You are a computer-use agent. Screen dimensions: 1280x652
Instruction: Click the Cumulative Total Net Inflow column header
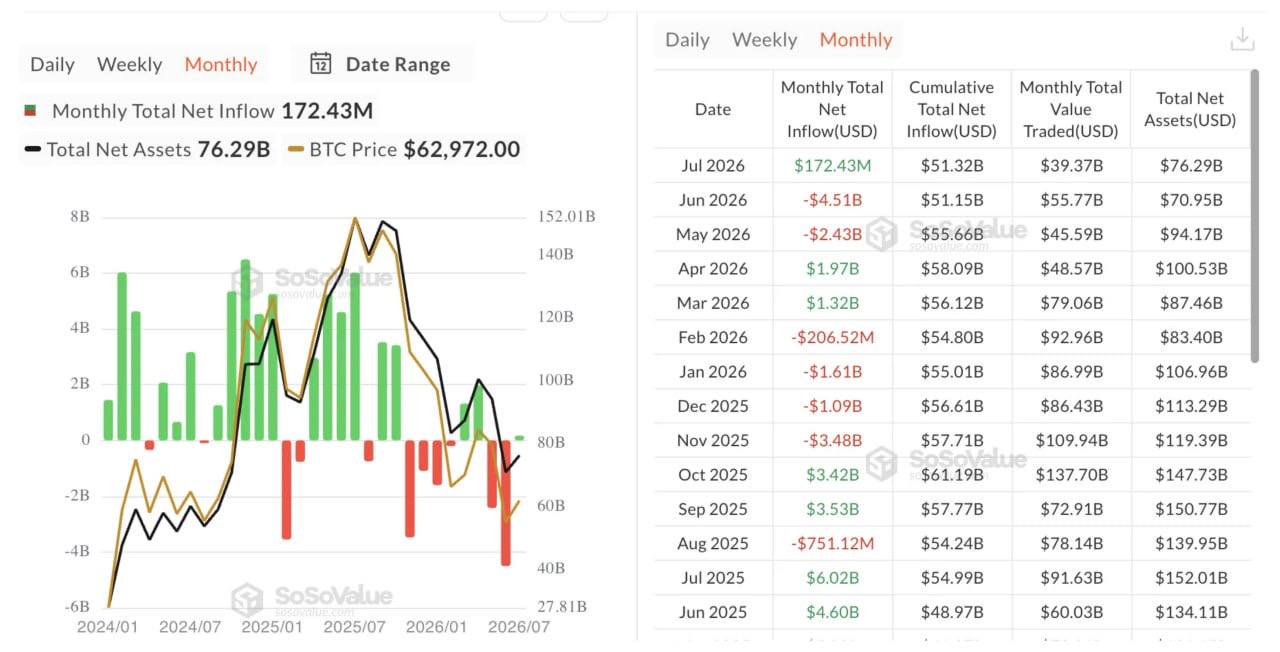951,109
